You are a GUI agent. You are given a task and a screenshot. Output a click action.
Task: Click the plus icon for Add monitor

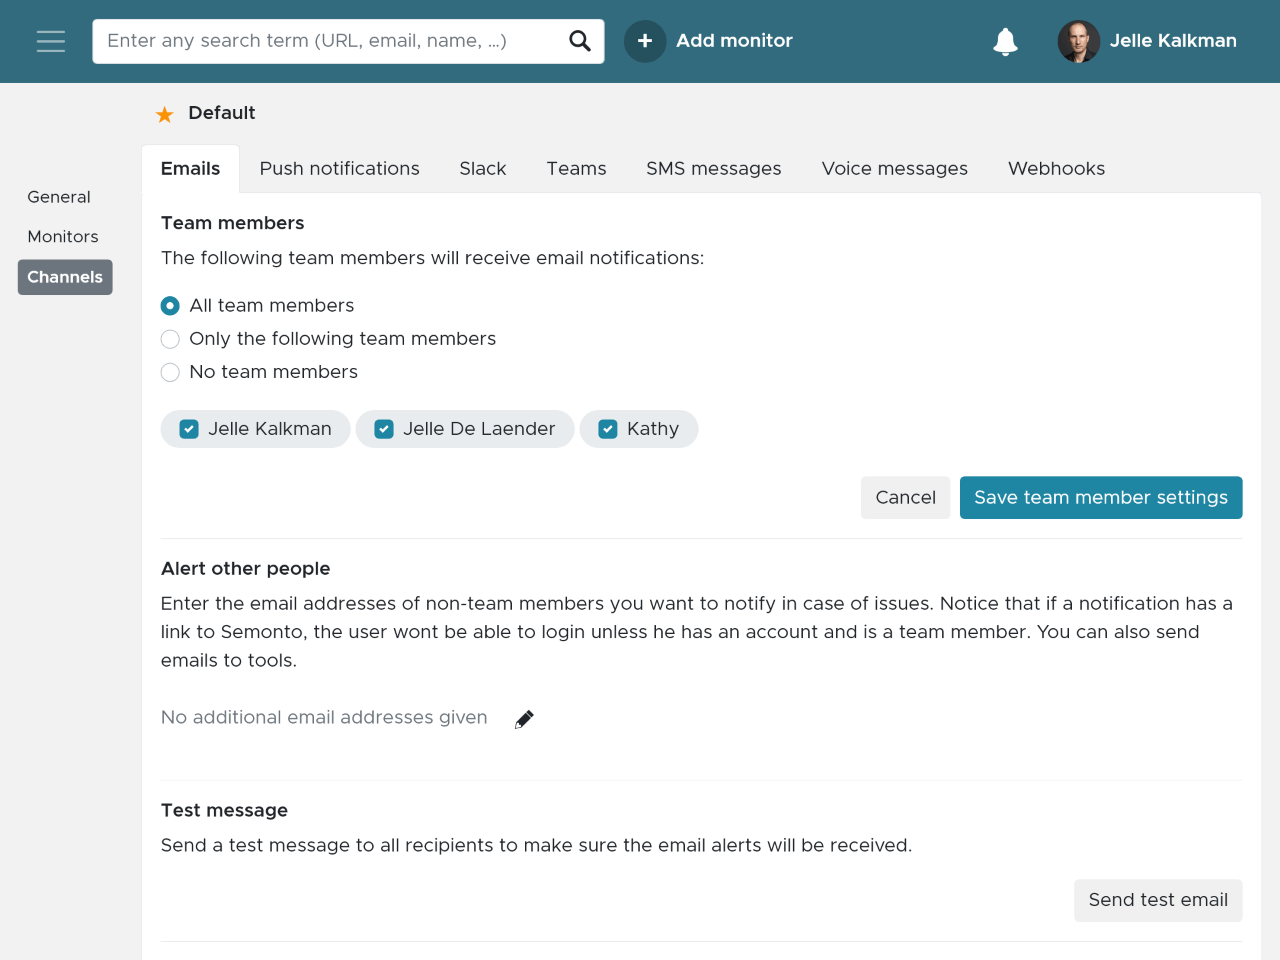645,41
